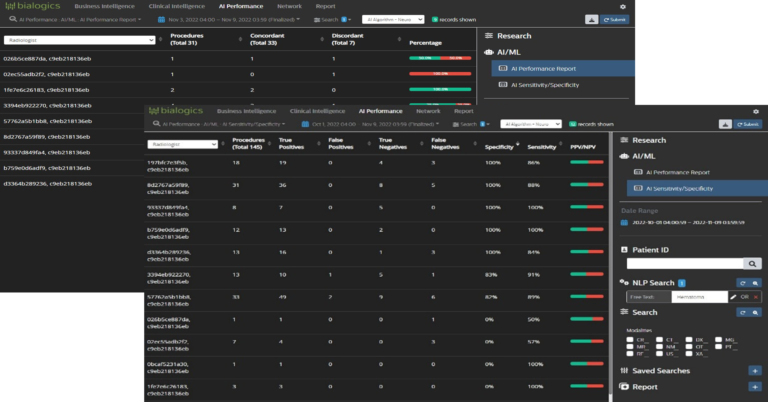The image size is (768, 402).
Task: Open Business Intelligence menu in the back window
Action: click(x=104, y=6)
